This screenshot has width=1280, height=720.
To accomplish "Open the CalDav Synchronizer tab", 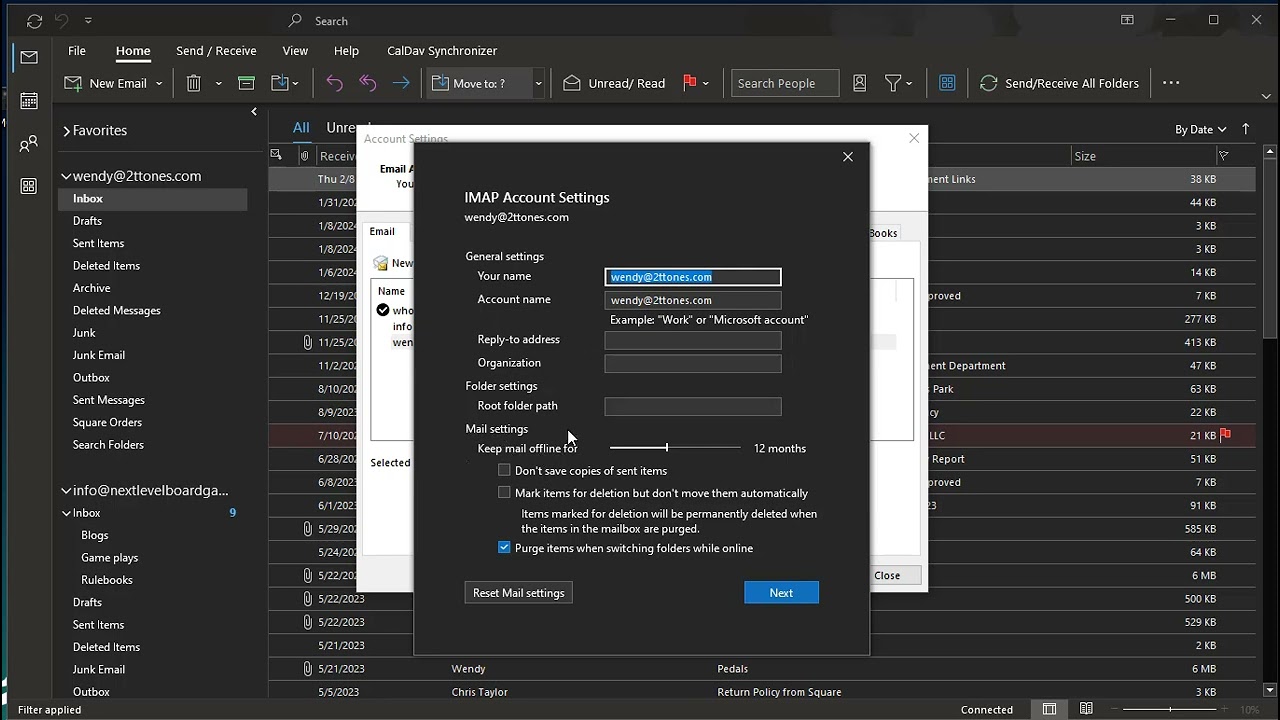I will point(442,51).
